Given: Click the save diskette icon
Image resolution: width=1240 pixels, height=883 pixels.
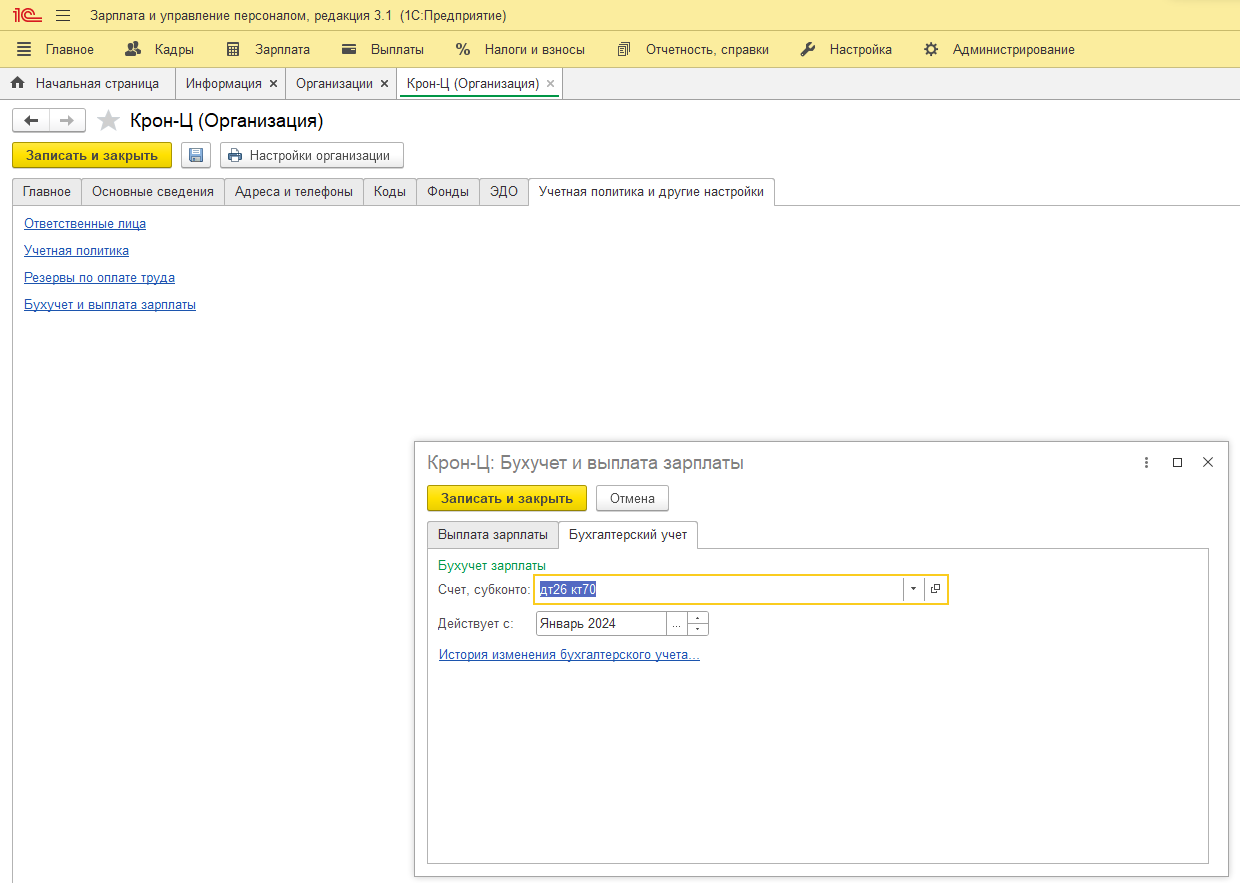Looking at the screenshot, I should pyautogui.click(x=196, y=155).
